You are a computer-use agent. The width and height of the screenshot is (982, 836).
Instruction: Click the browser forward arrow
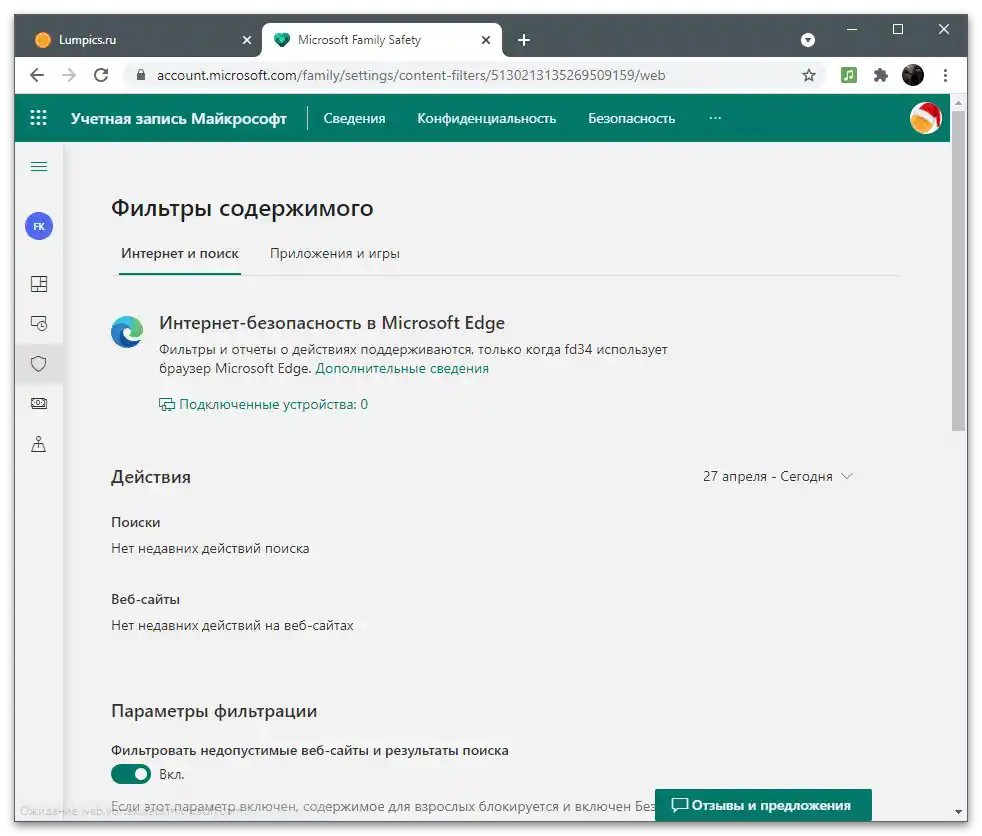(69, 75)
